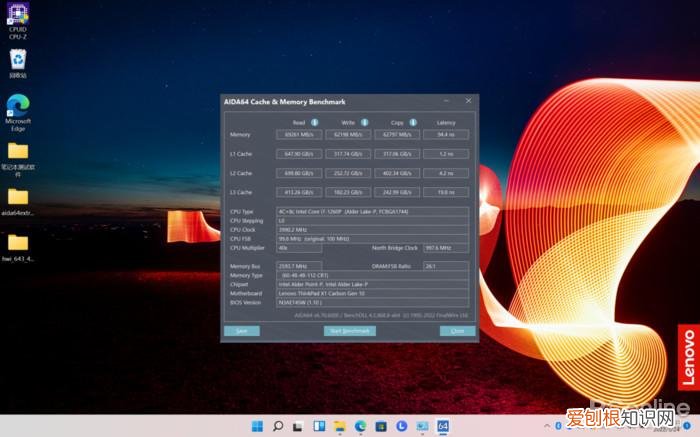Click the L3 Cache Latency value
This screenshot has width=700, height=437.
pos(446,192)
